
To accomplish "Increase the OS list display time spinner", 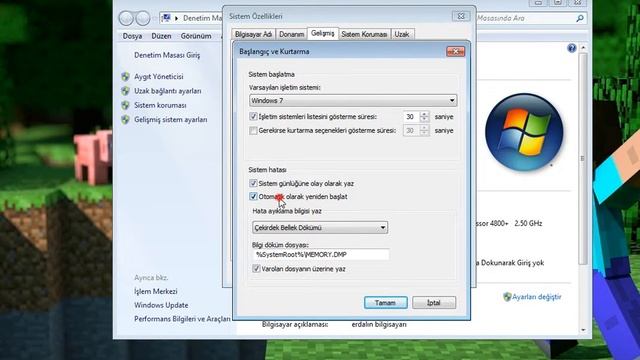I will [424, 114].
